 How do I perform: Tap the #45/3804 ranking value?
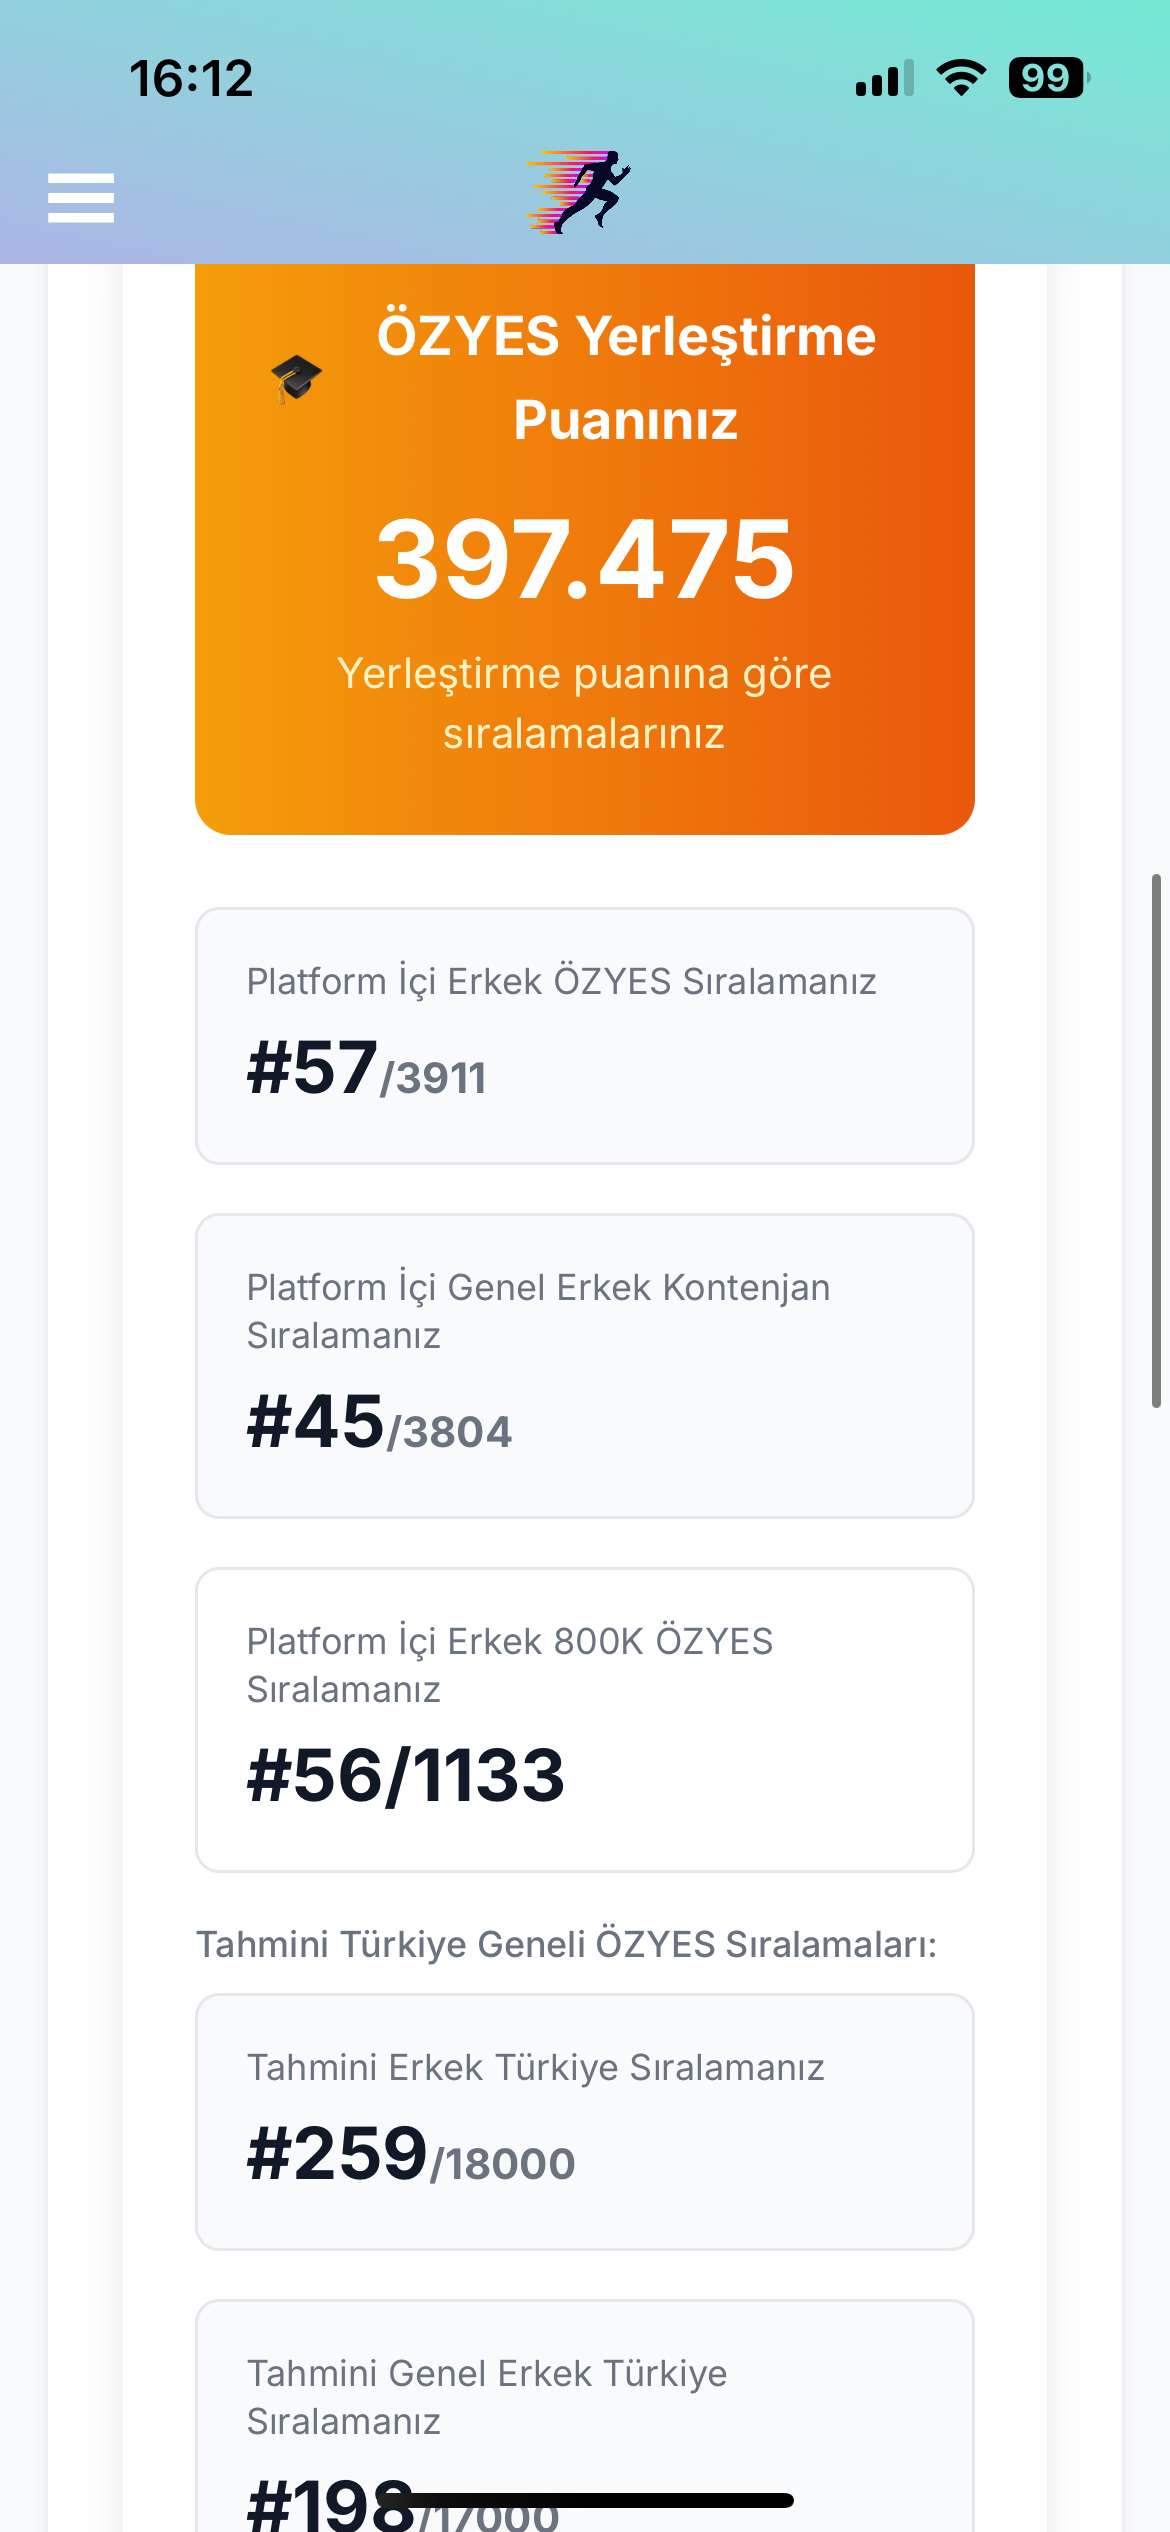379,1423
